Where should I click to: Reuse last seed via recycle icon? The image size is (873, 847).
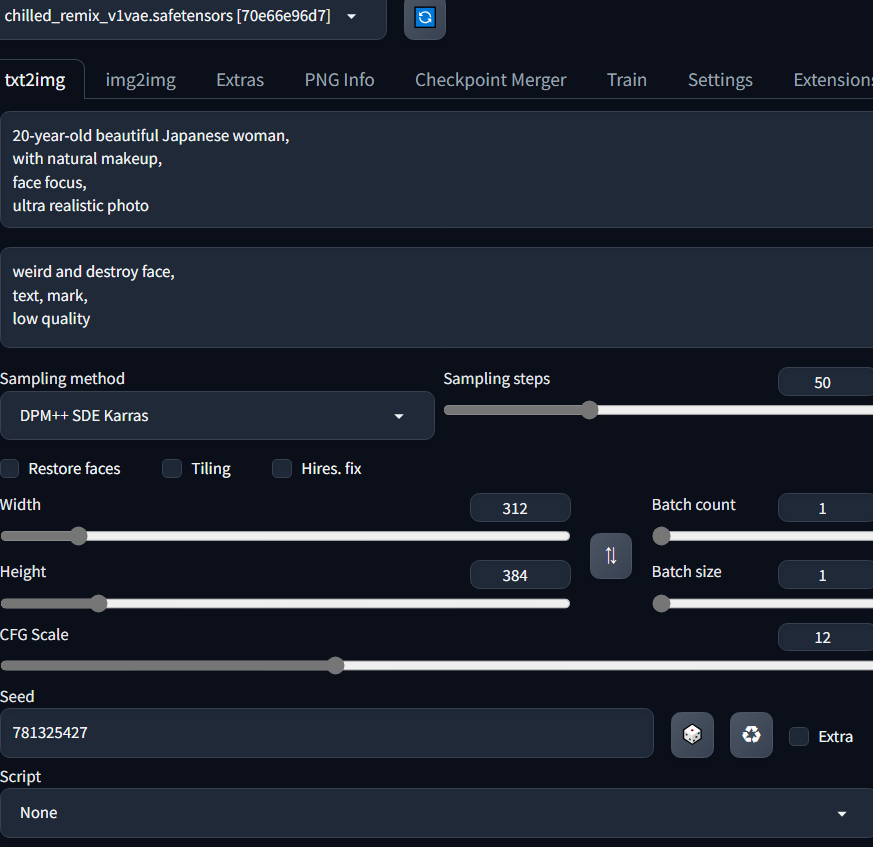click(x=751, y=735)
